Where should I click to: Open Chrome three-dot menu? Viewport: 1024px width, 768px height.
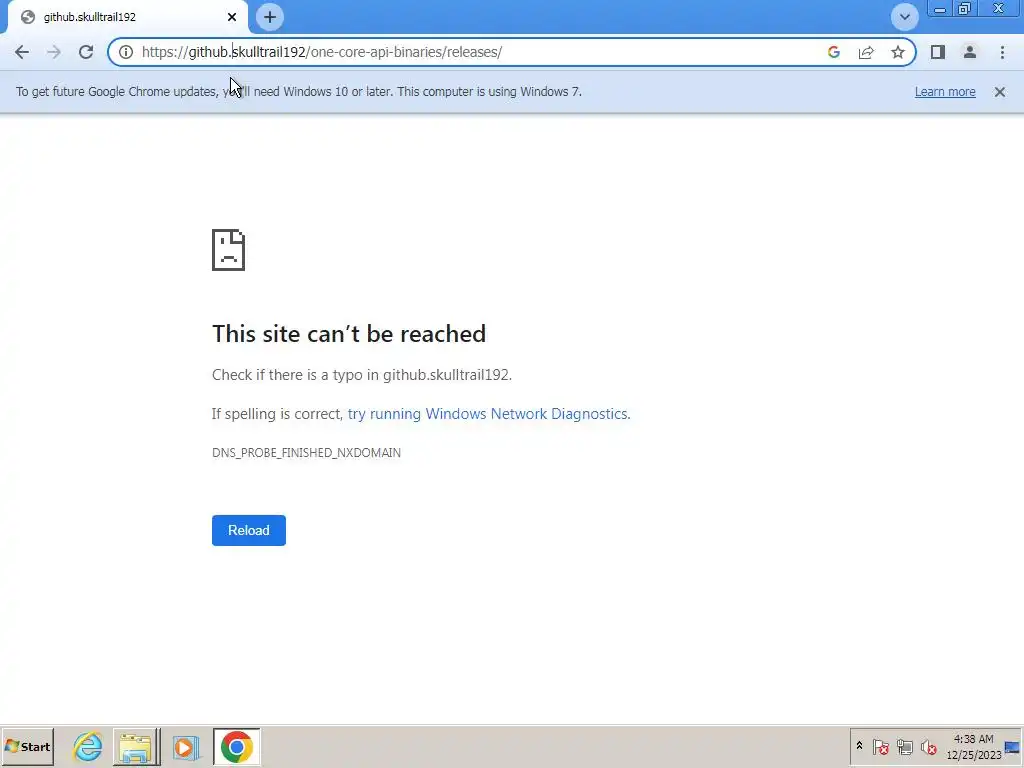pos(1002,52)
